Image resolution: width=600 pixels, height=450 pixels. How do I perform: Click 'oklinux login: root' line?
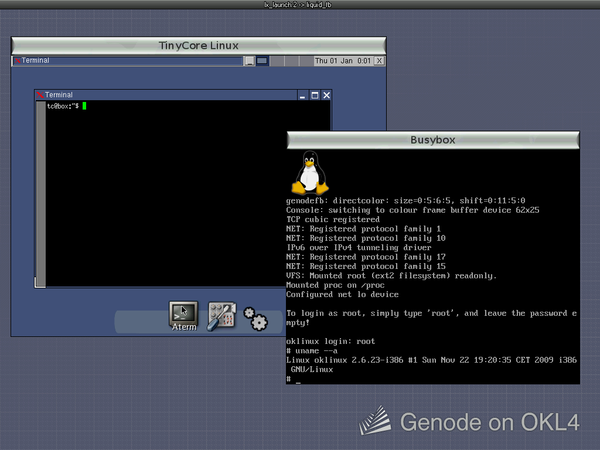click(331, 341)
